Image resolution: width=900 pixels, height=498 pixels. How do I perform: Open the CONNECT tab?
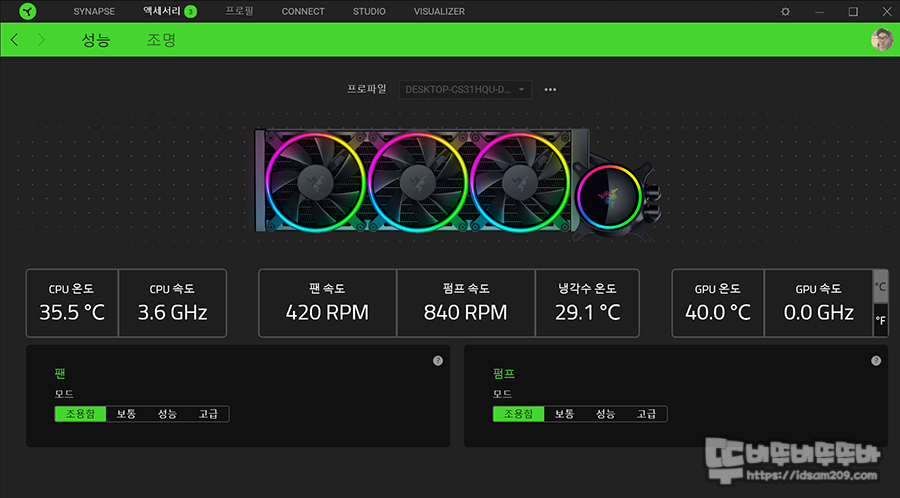coord(303,11)
